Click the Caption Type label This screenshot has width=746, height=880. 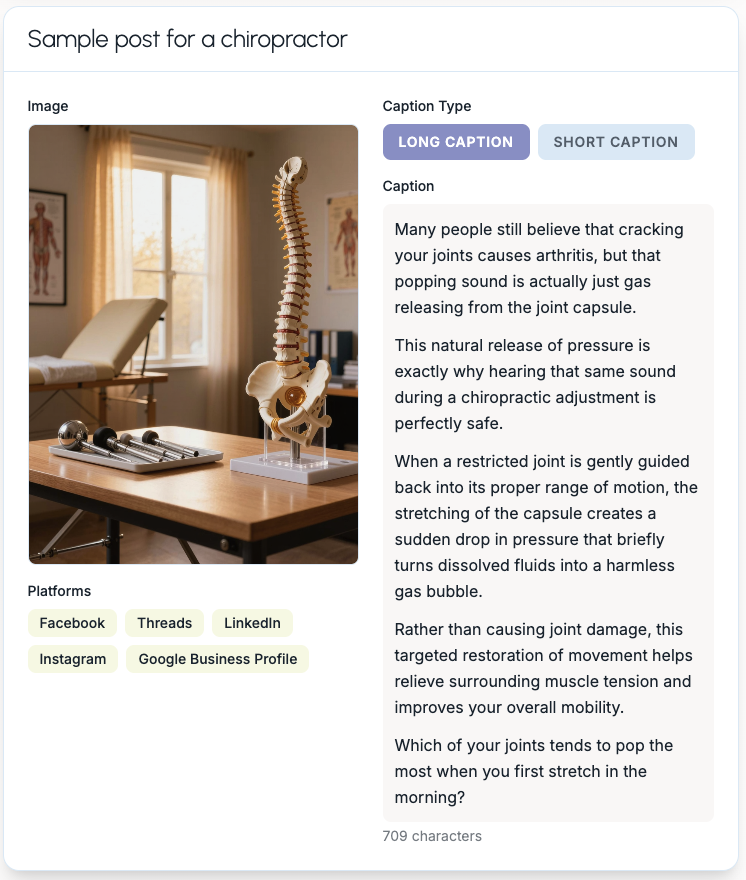tap(427, 105)
